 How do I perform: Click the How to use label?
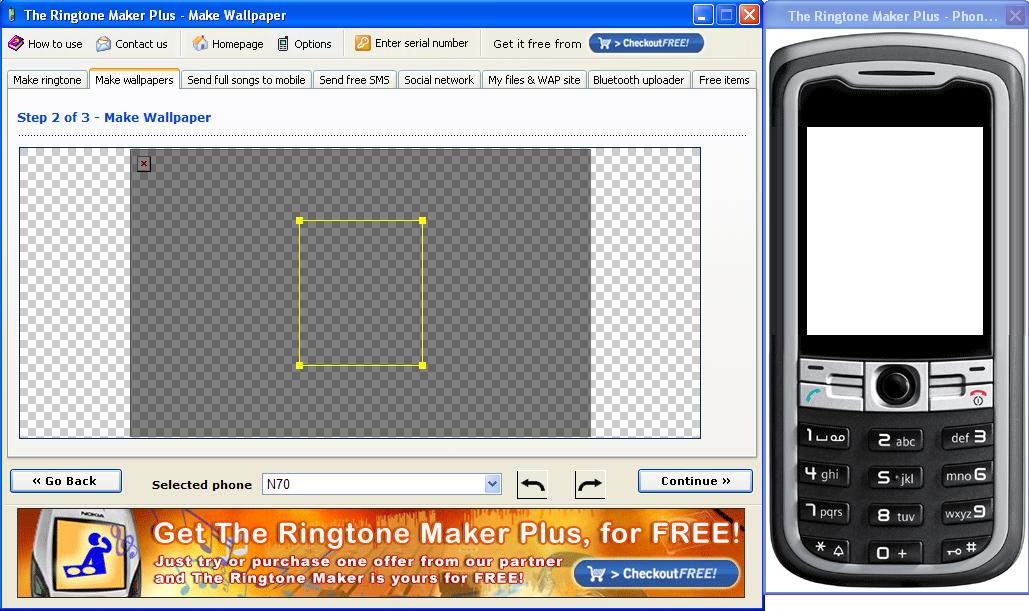(x=55, y=44)
